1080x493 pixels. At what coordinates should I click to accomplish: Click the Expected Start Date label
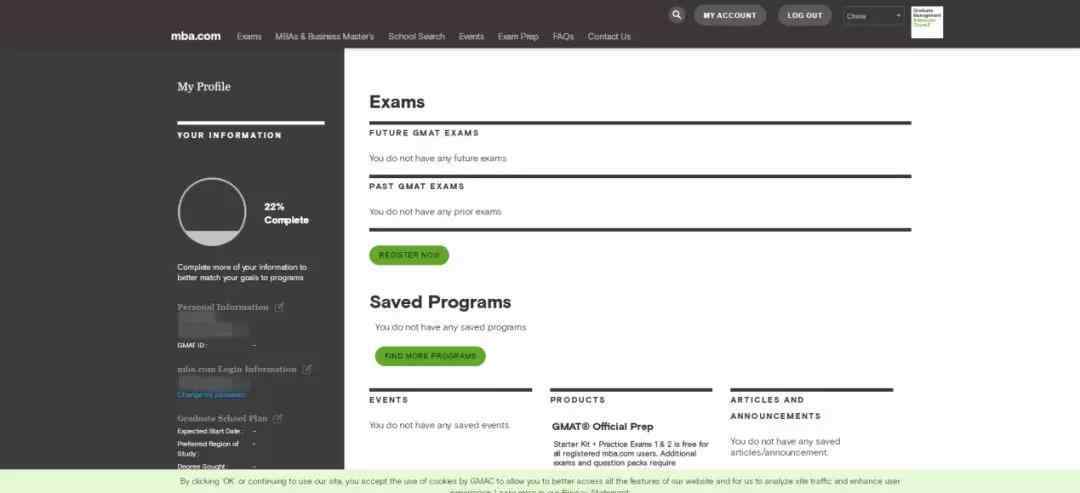(209, 431)
